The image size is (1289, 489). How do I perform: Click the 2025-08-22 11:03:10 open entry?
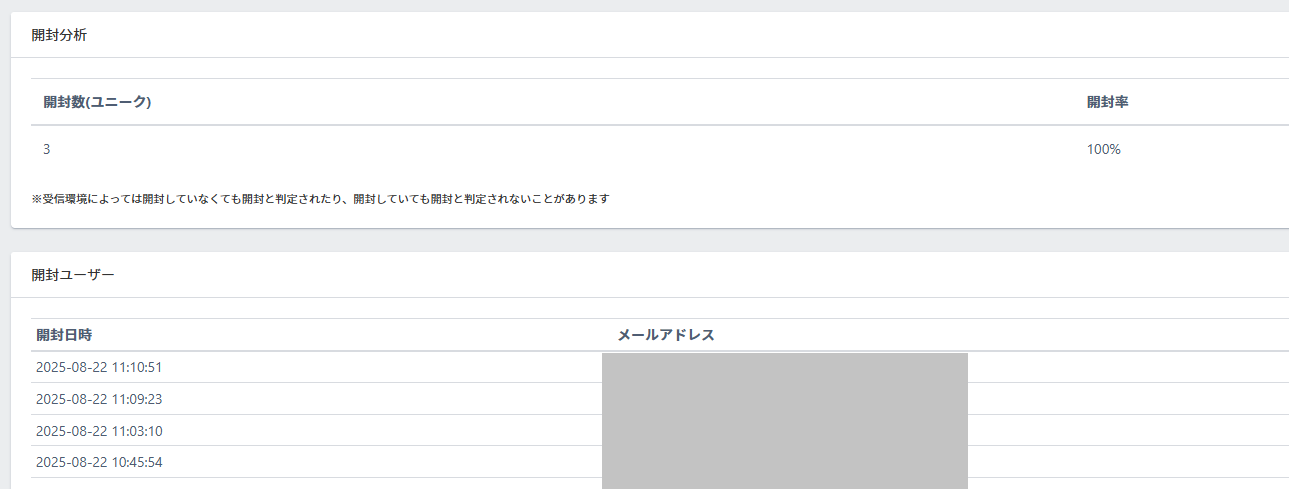pyautogui.click(x=99, y=431)
